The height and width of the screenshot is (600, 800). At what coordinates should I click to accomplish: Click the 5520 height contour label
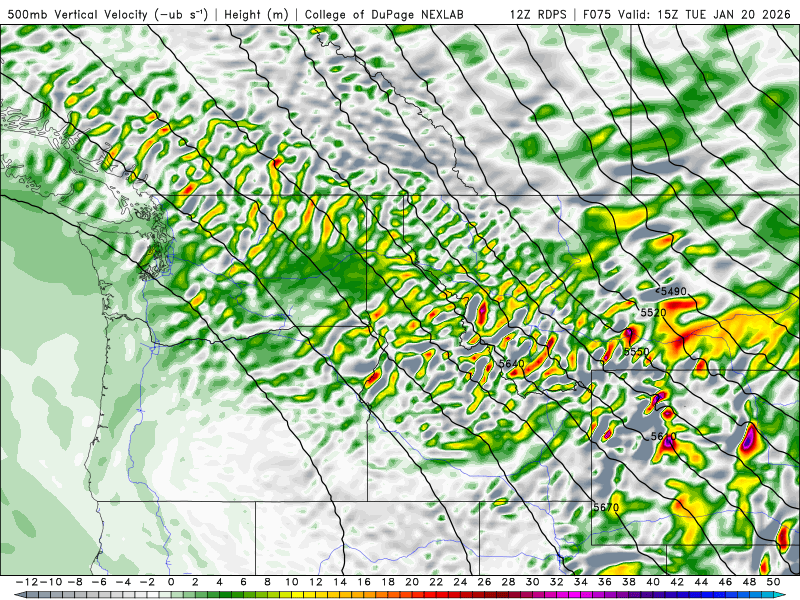(x=653, y=312)
